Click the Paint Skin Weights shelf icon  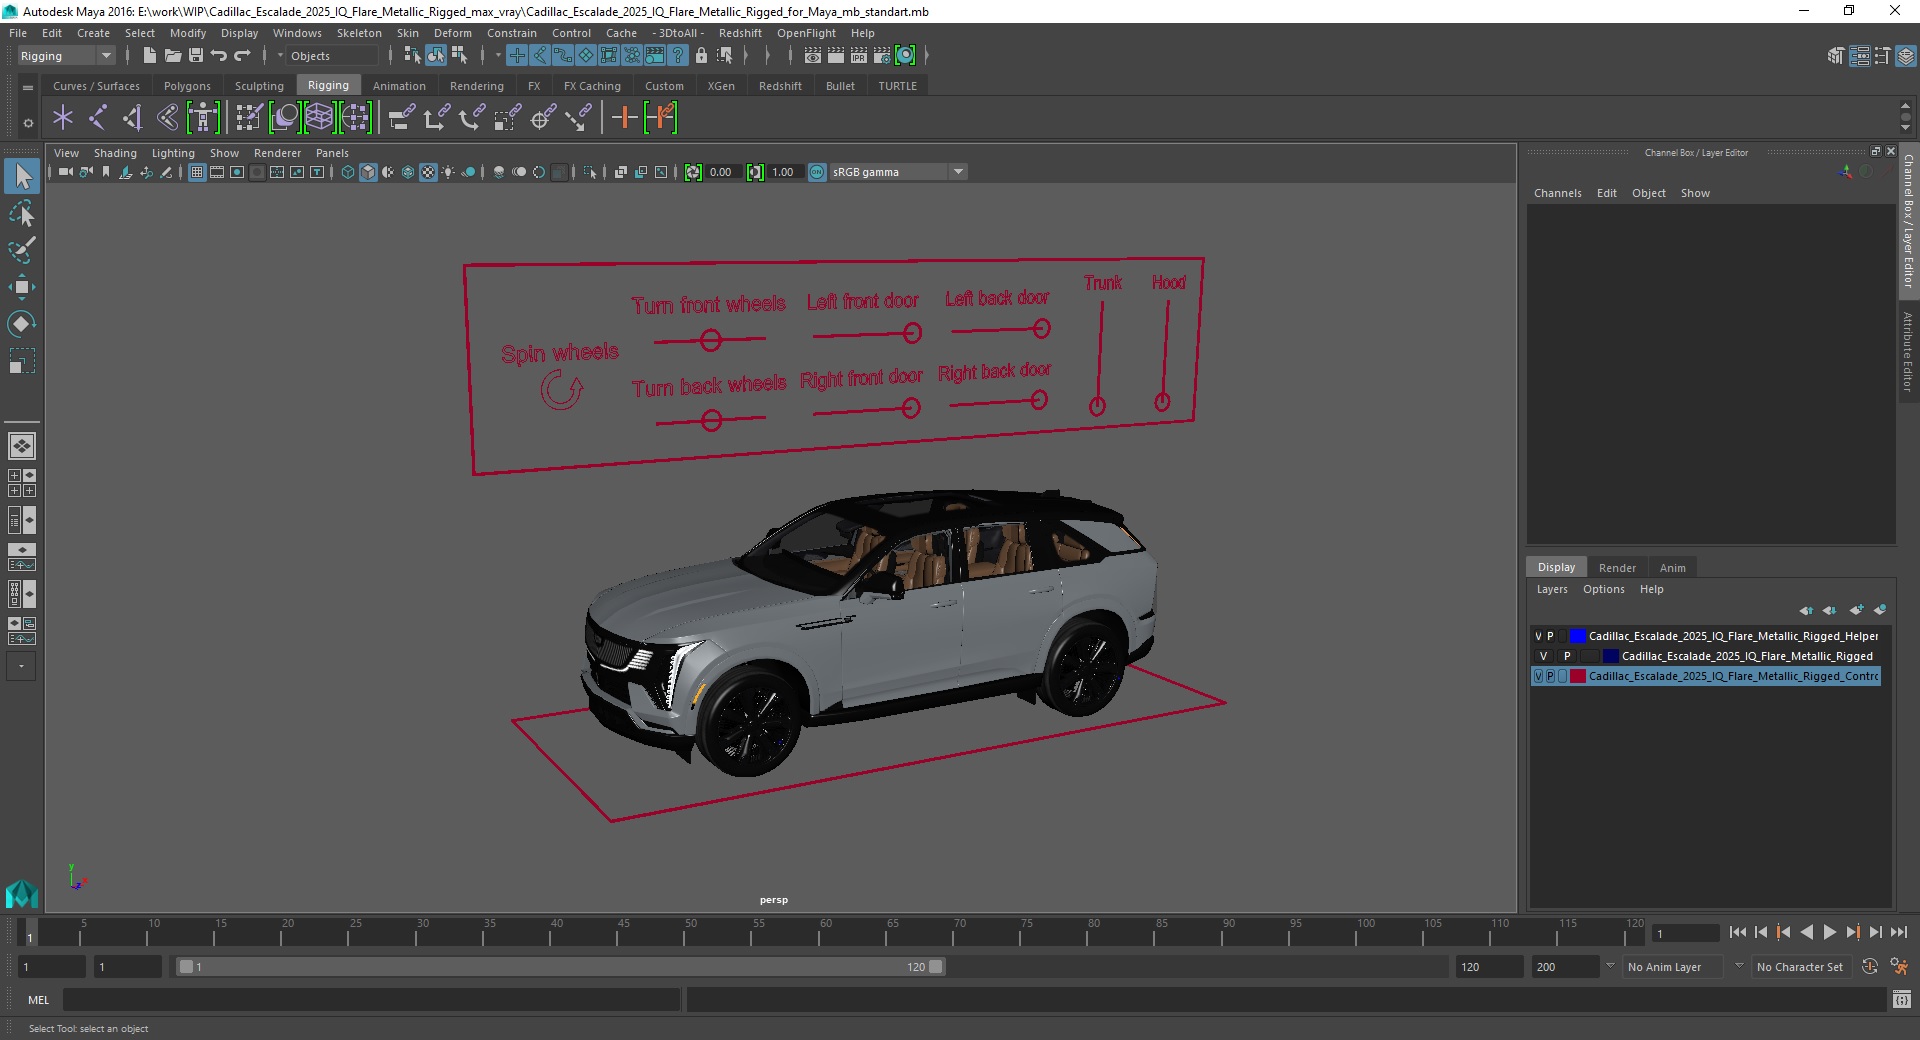point(249,118)
